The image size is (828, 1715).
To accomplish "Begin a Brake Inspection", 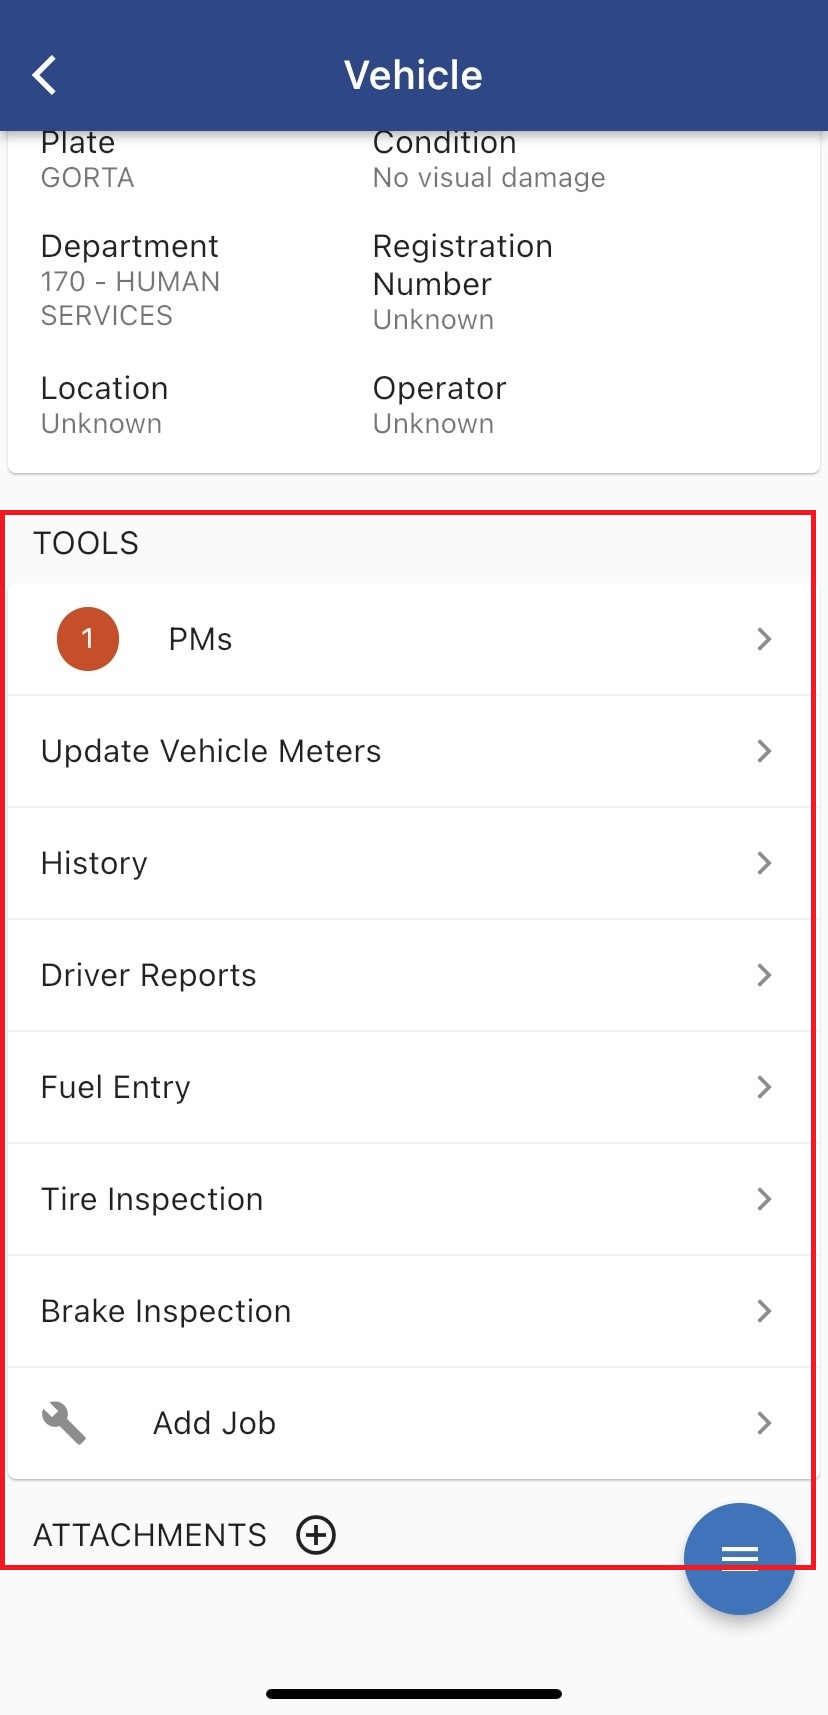I will point(165,1311).
